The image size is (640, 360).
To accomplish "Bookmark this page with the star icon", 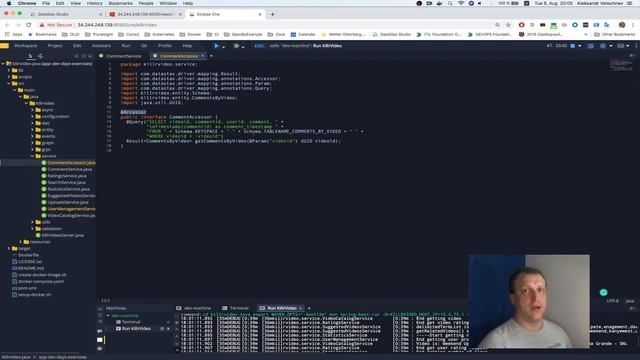I will click(x=508, y=25).
